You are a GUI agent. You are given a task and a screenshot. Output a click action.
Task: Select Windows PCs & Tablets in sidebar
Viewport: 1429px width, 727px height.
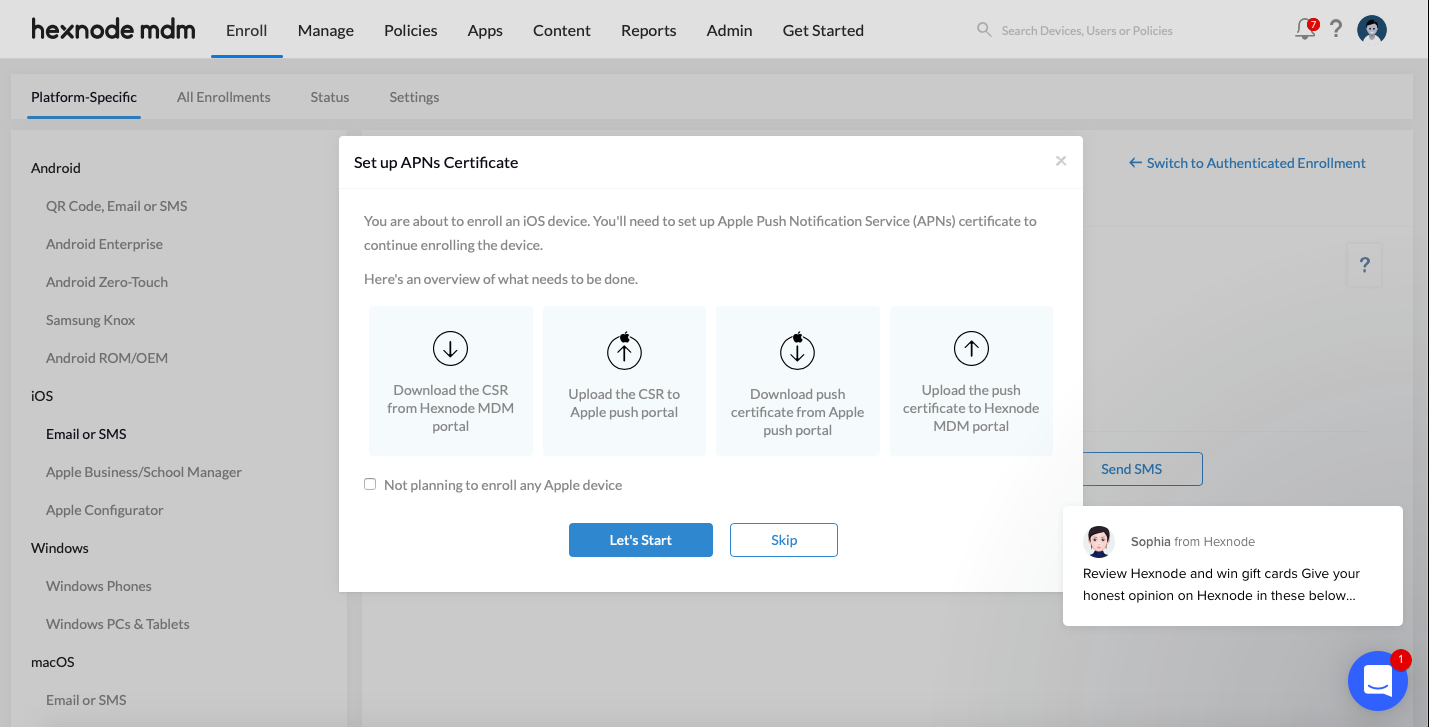118,624
